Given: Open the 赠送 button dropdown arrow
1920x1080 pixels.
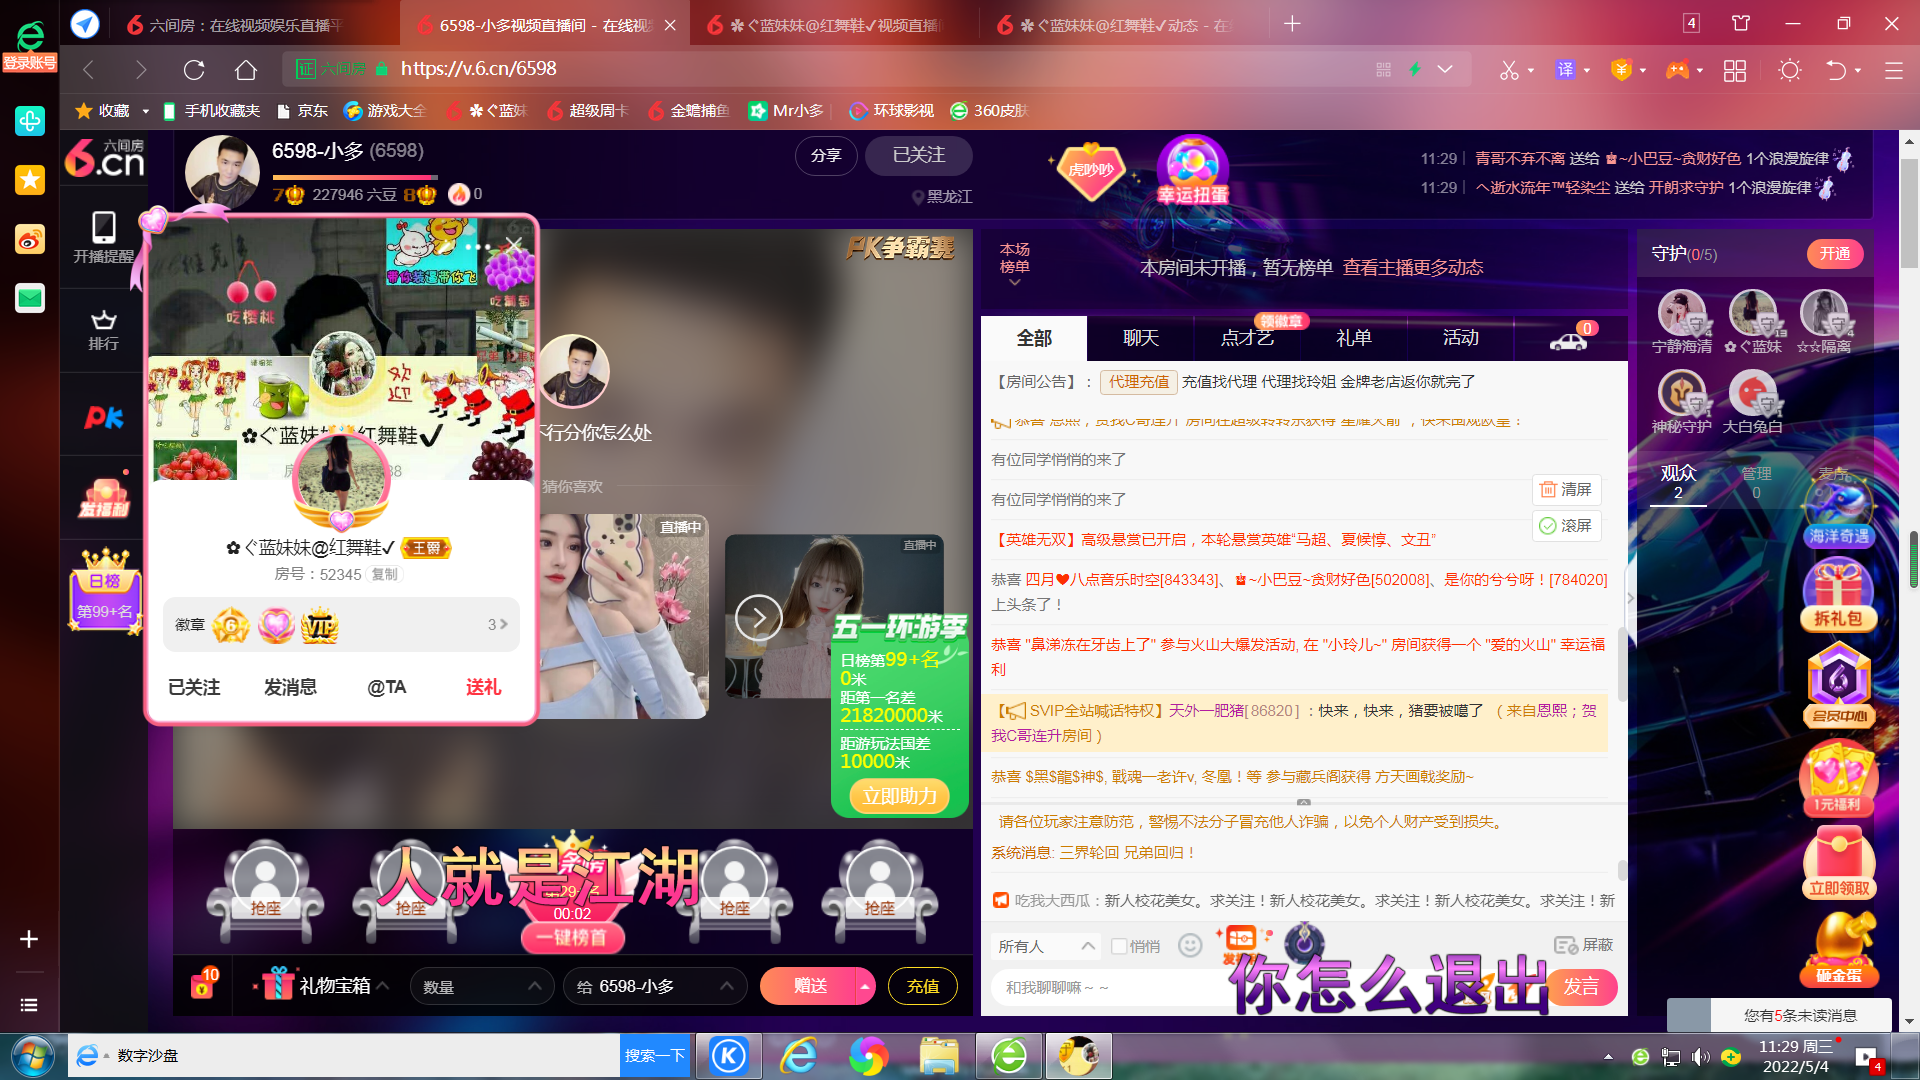Looking at the screenshot, I should (x=865, y=986).
